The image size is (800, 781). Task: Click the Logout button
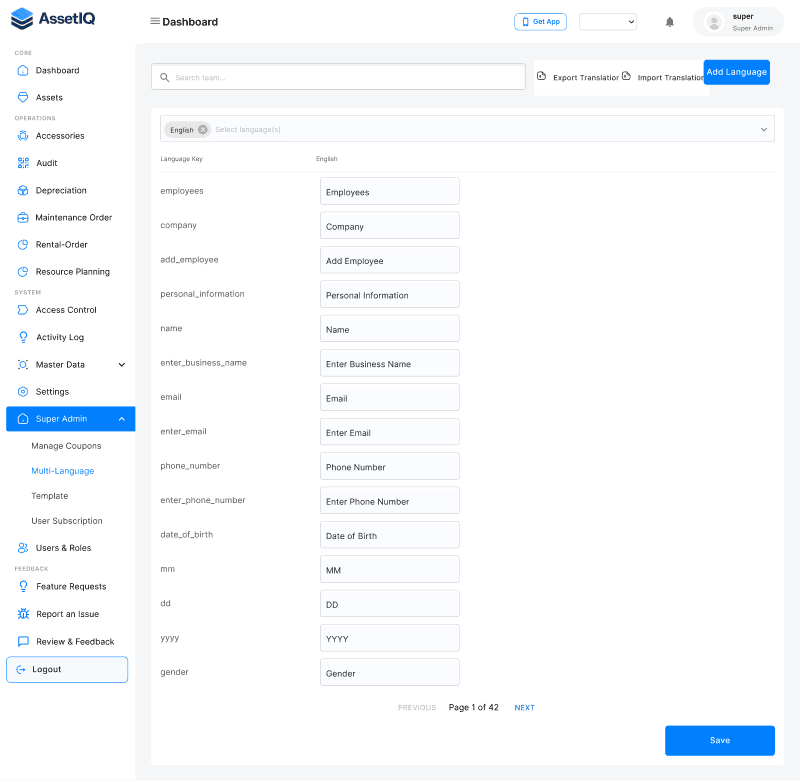coord(67,669)
